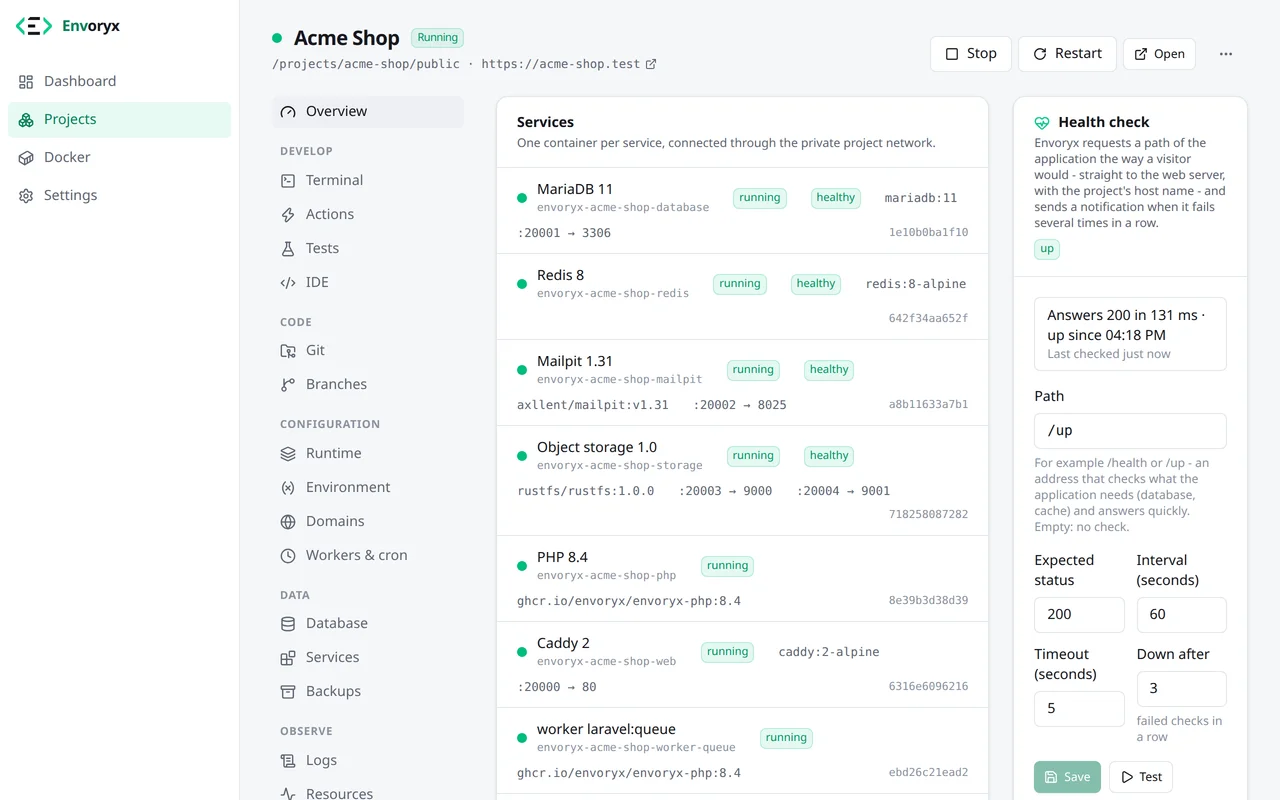Restart the Acme Shop project
Image resolution: width=1280 pixels, height=800 pixels.
[1067, 54]
